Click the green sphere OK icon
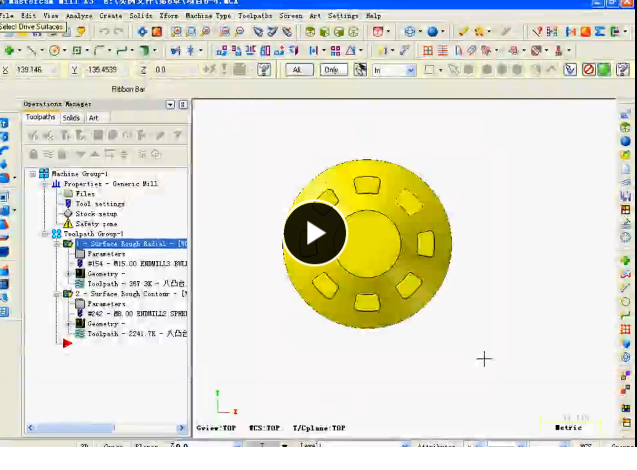The image size is (637, 470). click(604, 69)
